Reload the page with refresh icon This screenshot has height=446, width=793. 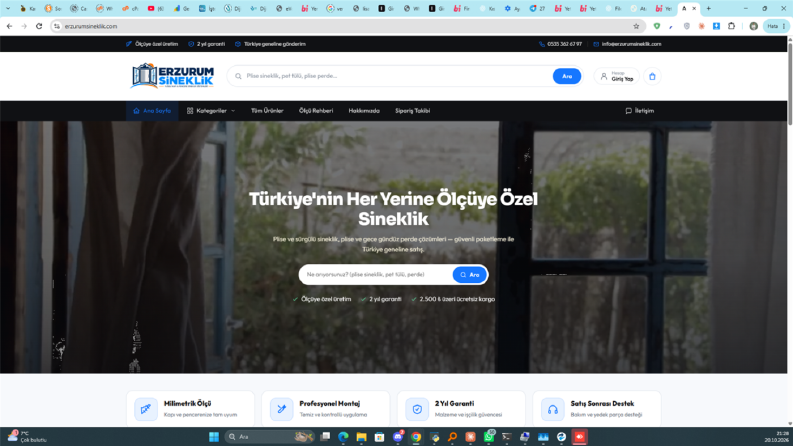39,26
